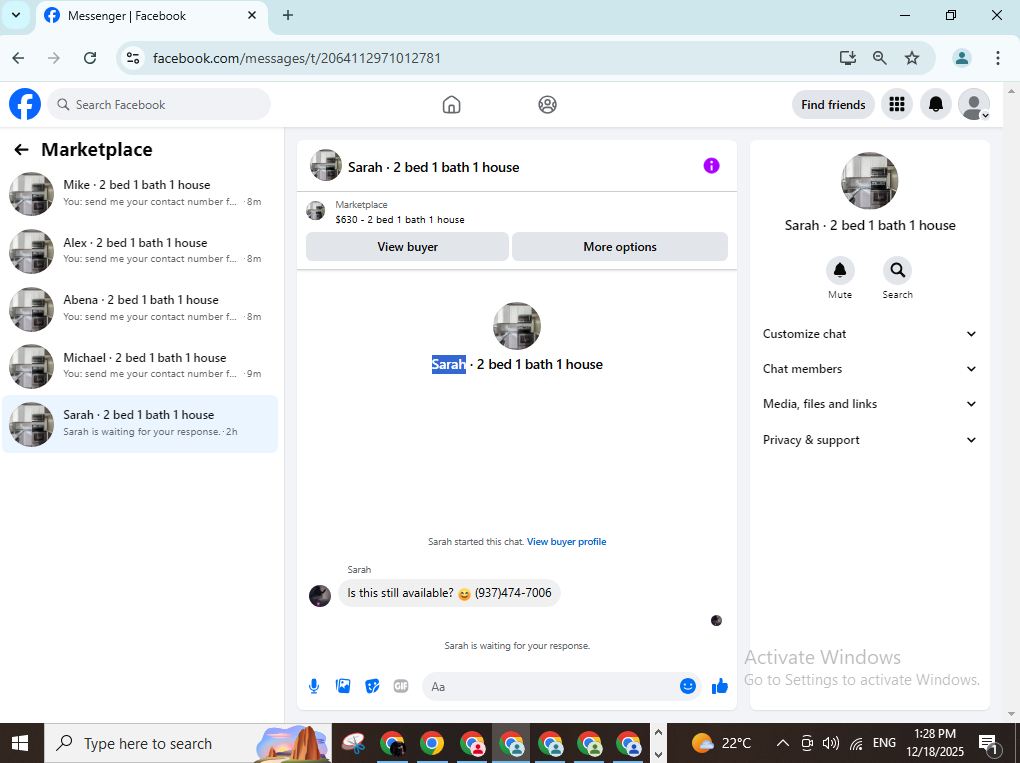The height and width of the screenshot is (763, 1020).
Task: Open the Facebook menu grid icon
Action: pyautogui.click(x=897, y=104)
